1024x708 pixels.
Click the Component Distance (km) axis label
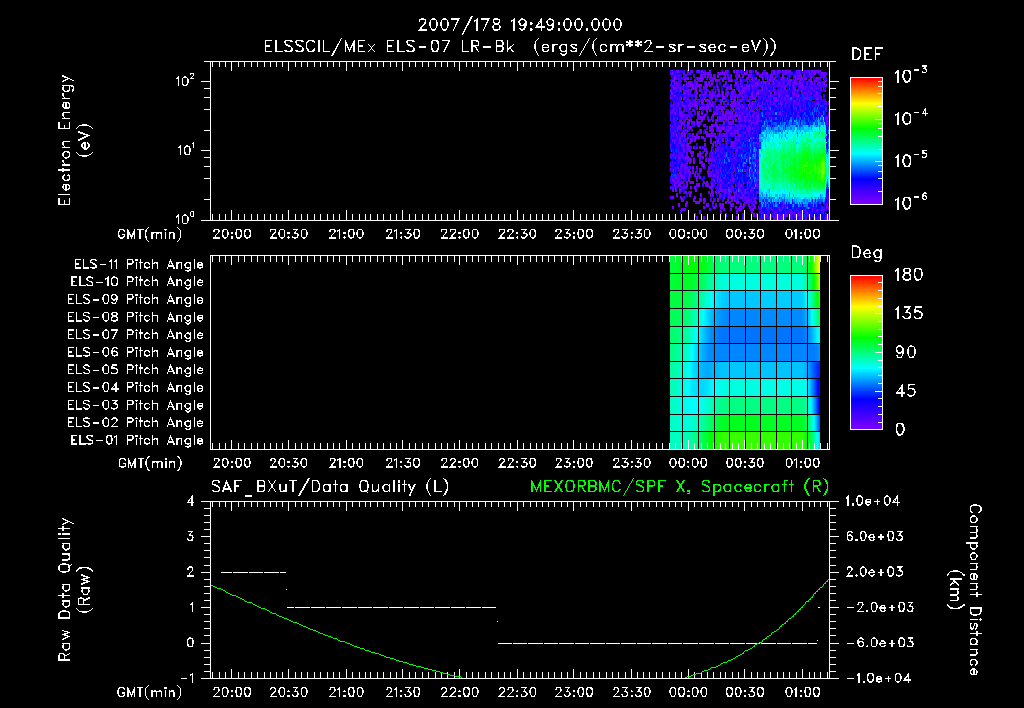pos(965,590)
